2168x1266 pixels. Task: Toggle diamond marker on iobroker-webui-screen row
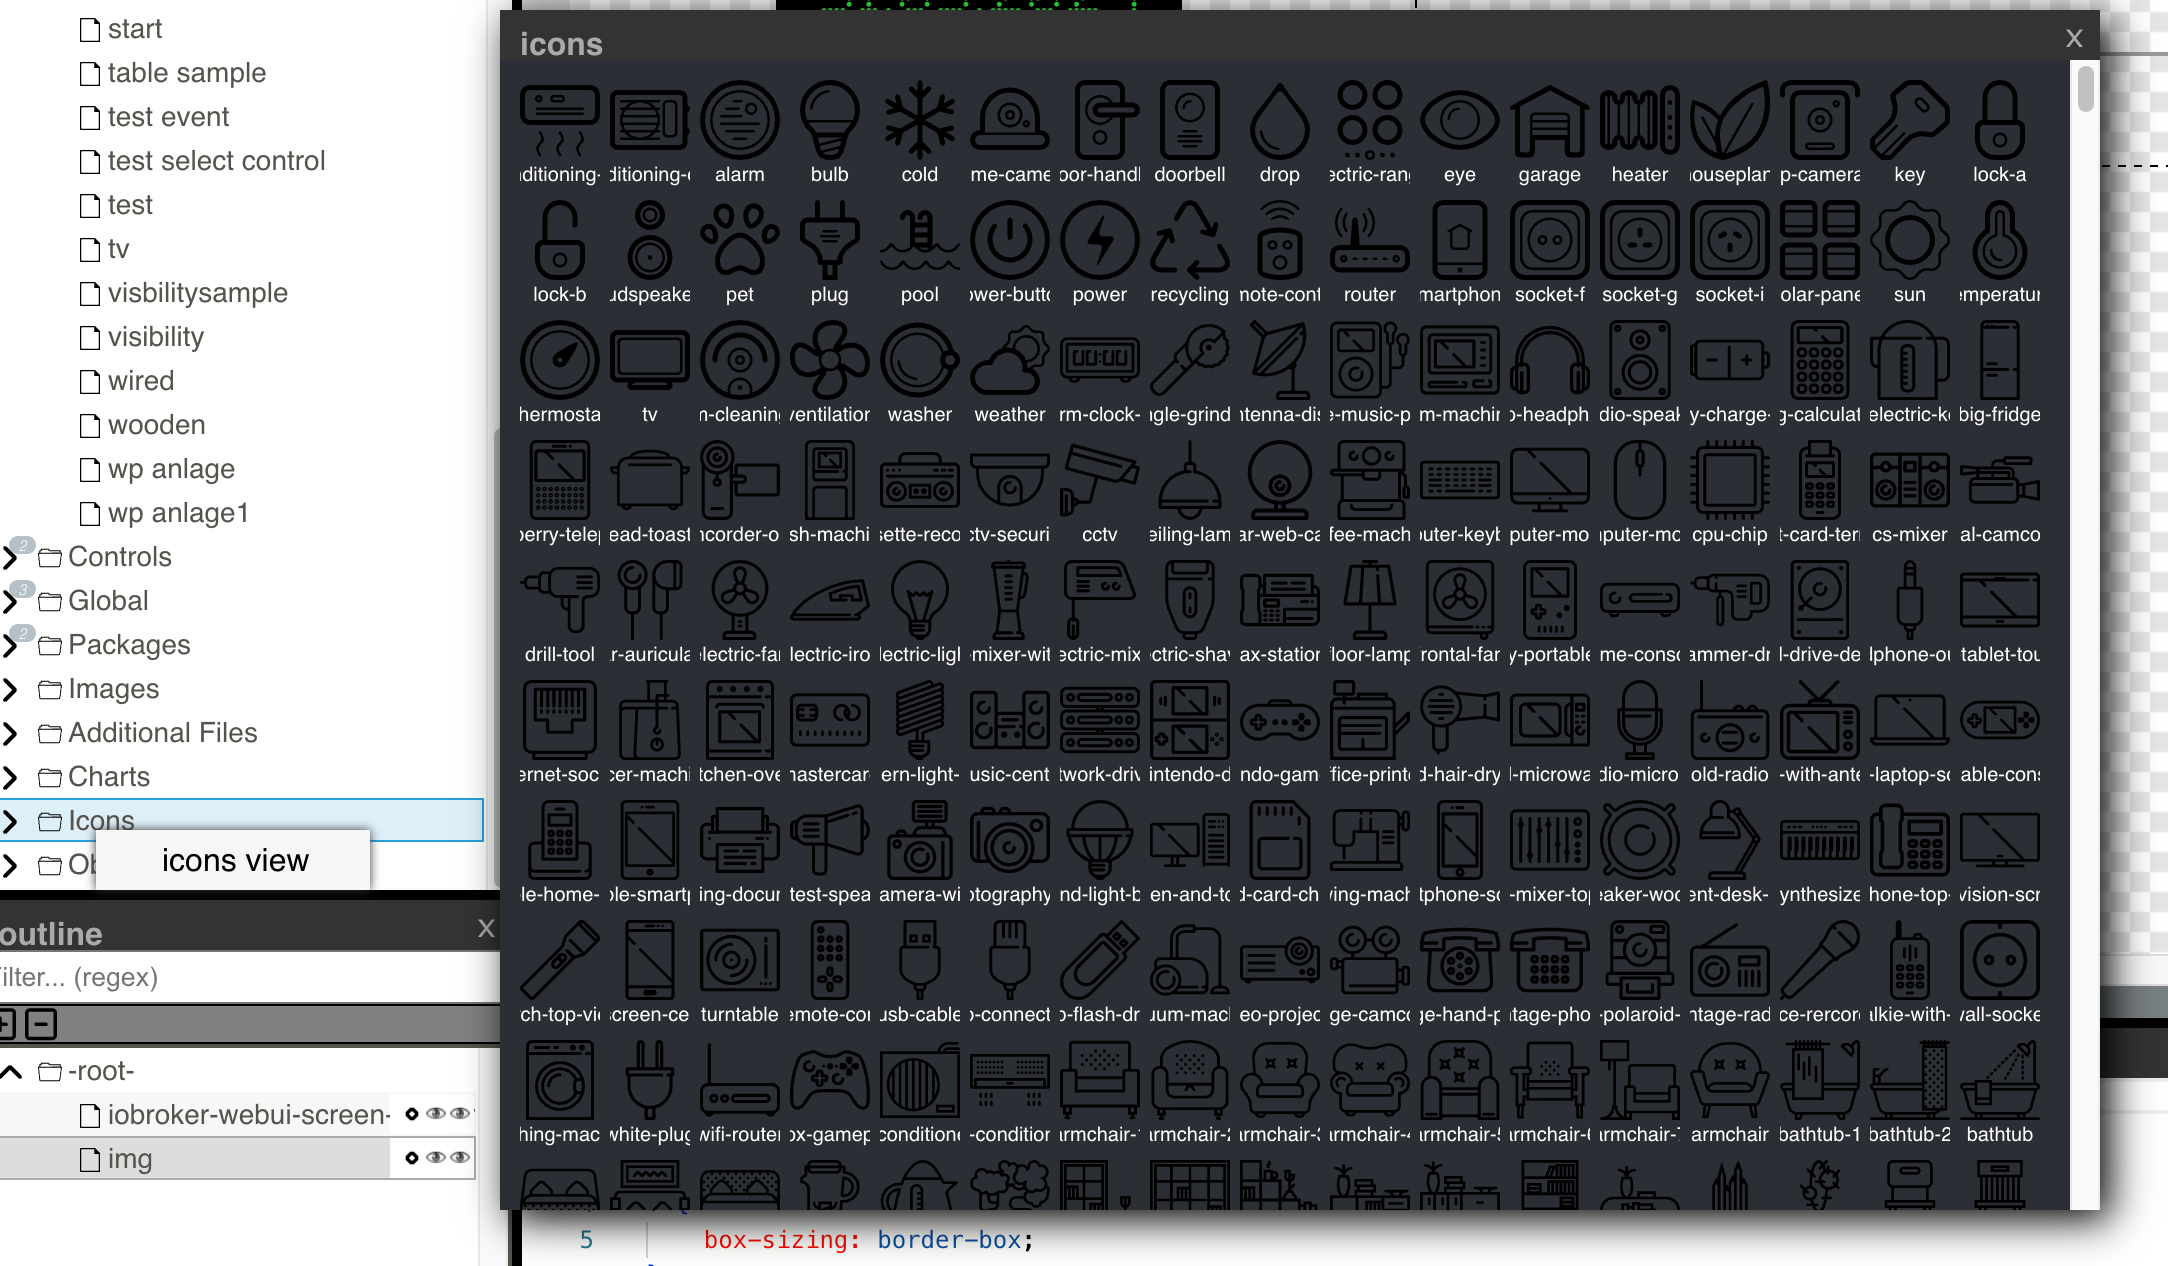[x=411, y=1114]
